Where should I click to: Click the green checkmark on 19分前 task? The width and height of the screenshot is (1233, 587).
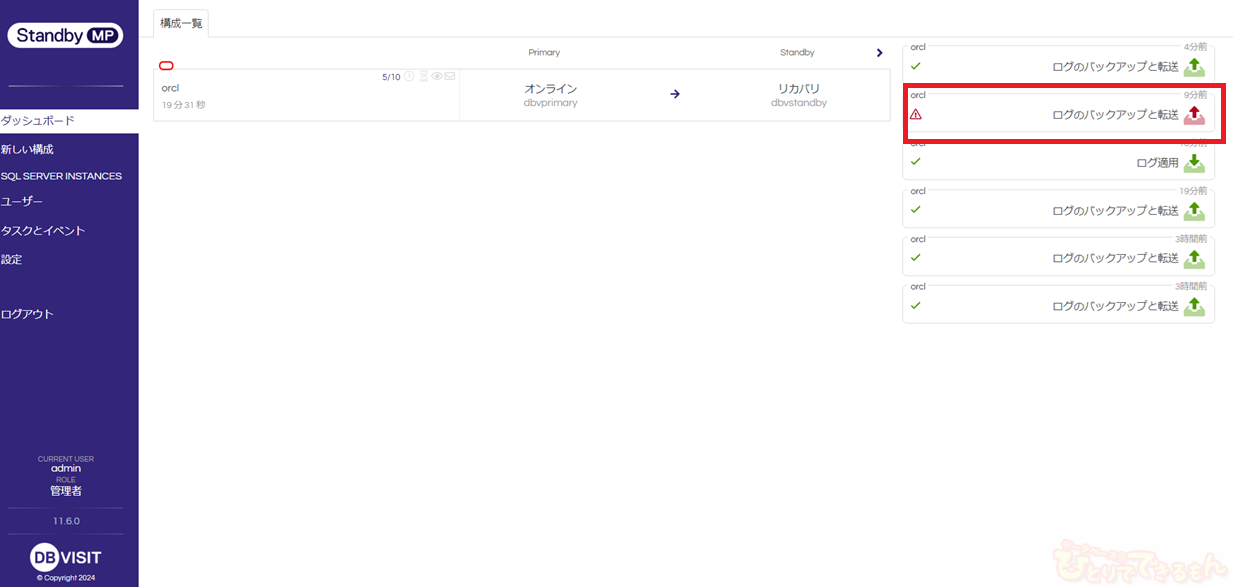[916, 209]
